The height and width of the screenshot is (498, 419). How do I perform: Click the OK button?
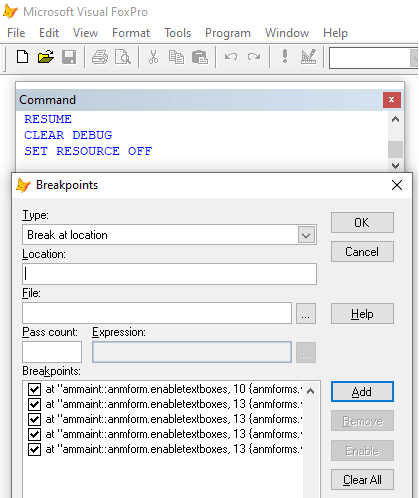click(x=362, y=223)
